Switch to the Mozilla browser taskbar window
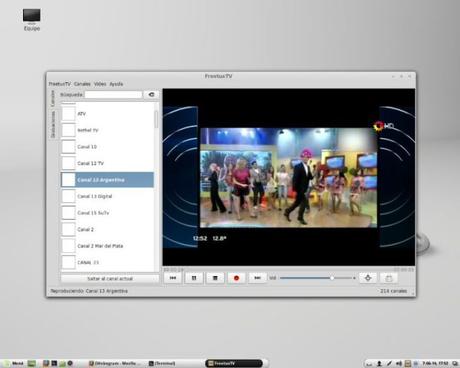Viewport: 460px width, 368px height. click(x=114, y=363)
